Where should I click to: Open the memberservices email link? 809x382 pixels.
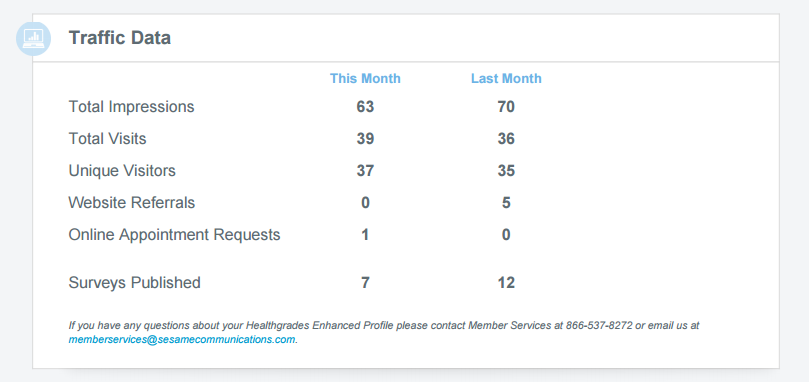[182, 340]
